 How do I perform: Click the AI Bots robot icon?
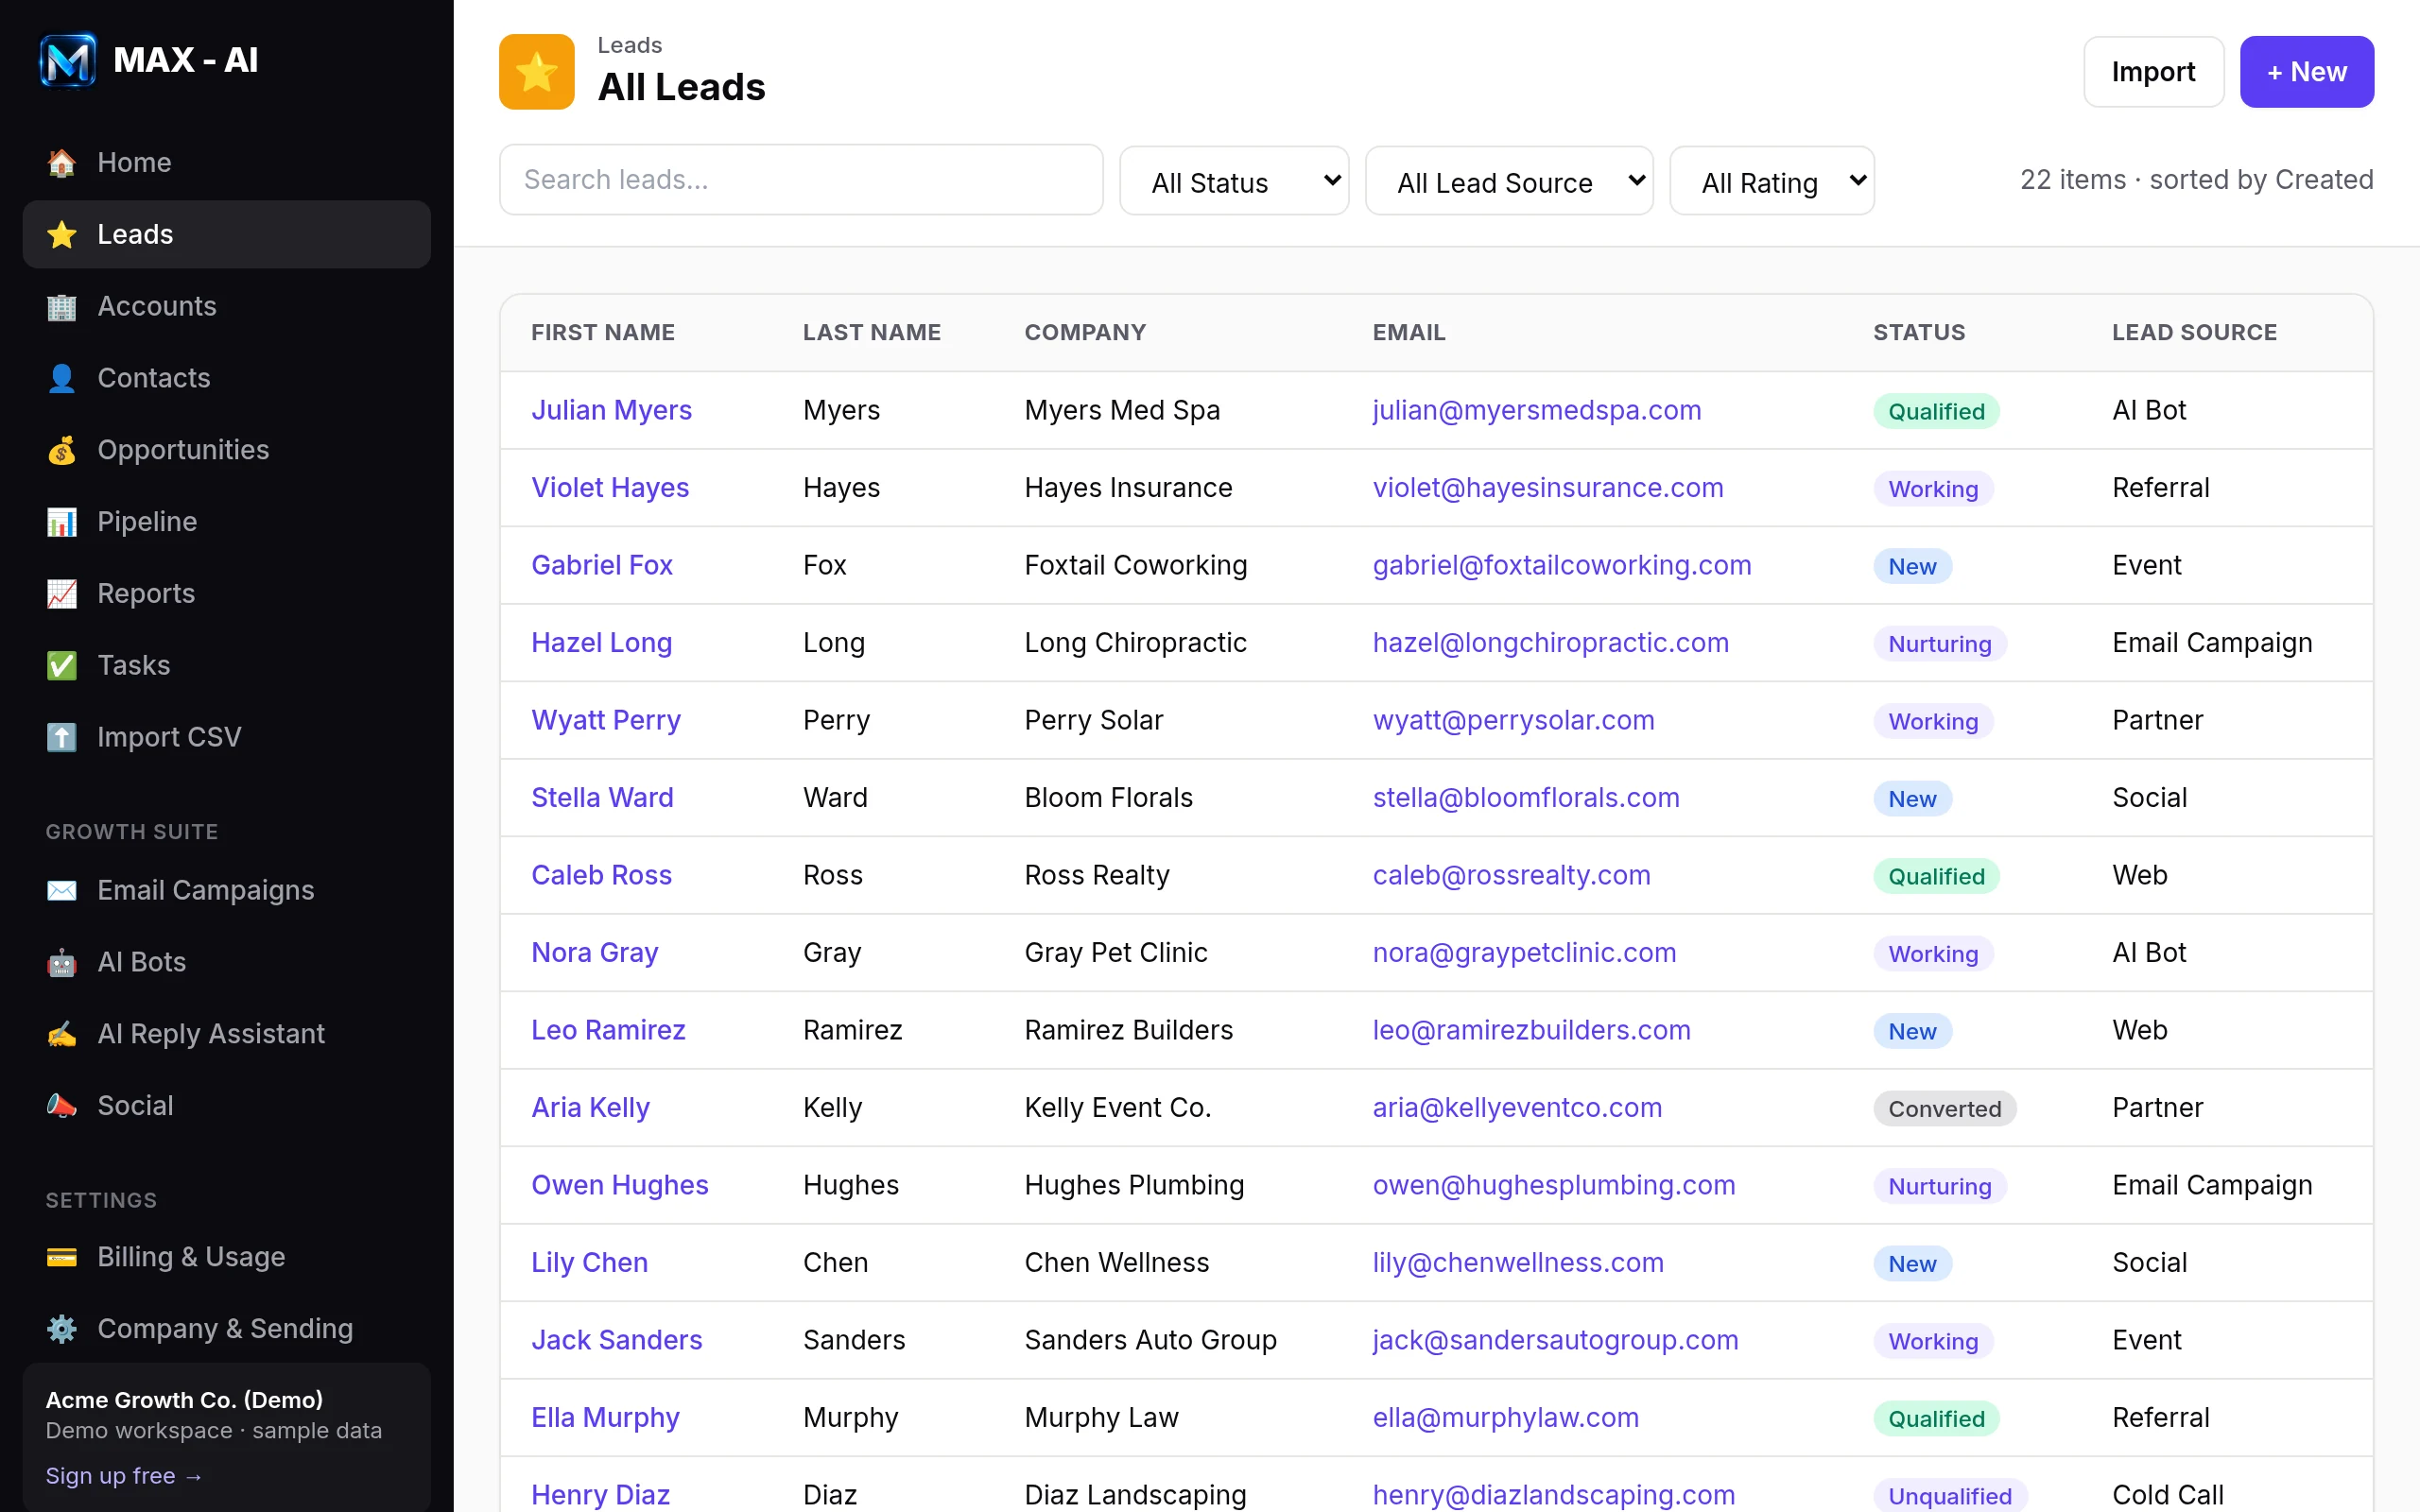62,962
